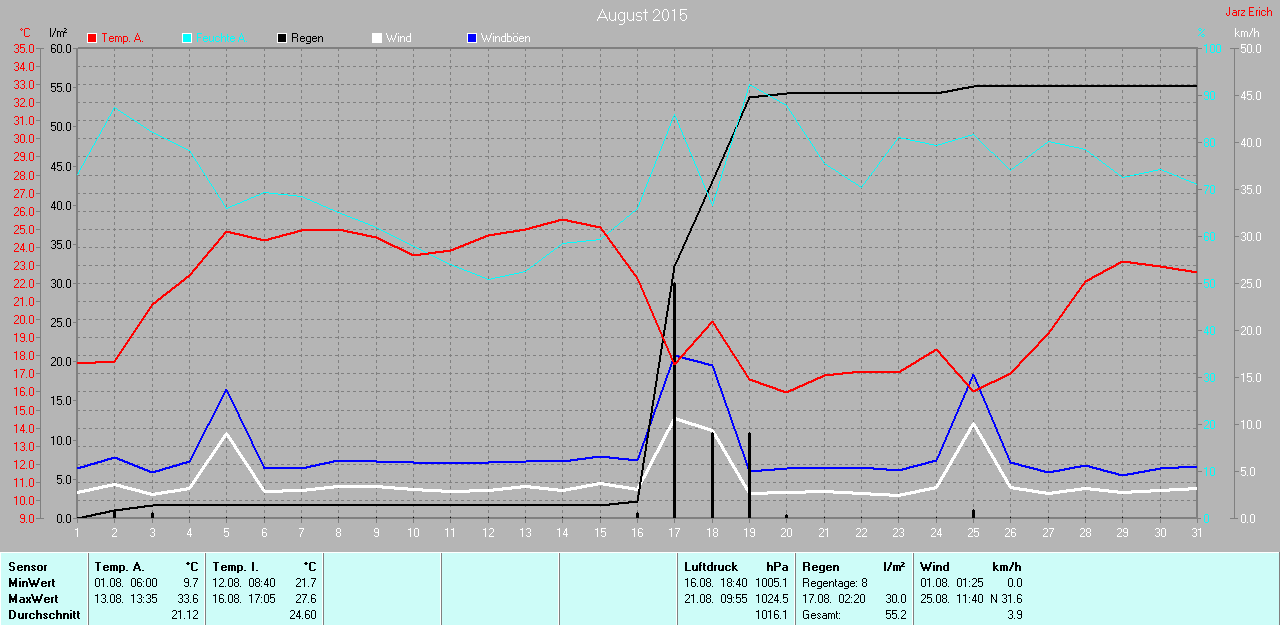Click the red Temp. A. legend swatch
This screenshot has width=1280, height=625.
point(93,38)
